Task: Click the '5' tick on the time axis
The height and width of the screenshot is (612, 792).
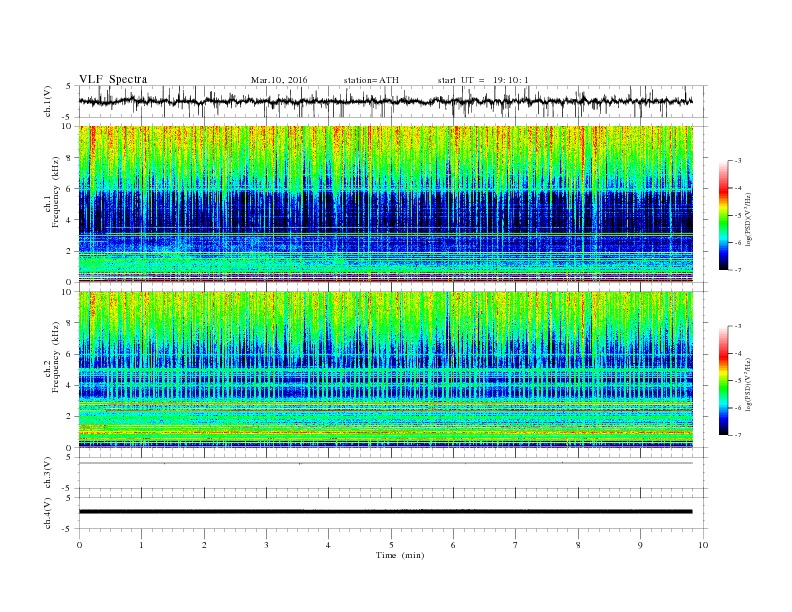Action: pyautogui.click(x=391, y=545)
